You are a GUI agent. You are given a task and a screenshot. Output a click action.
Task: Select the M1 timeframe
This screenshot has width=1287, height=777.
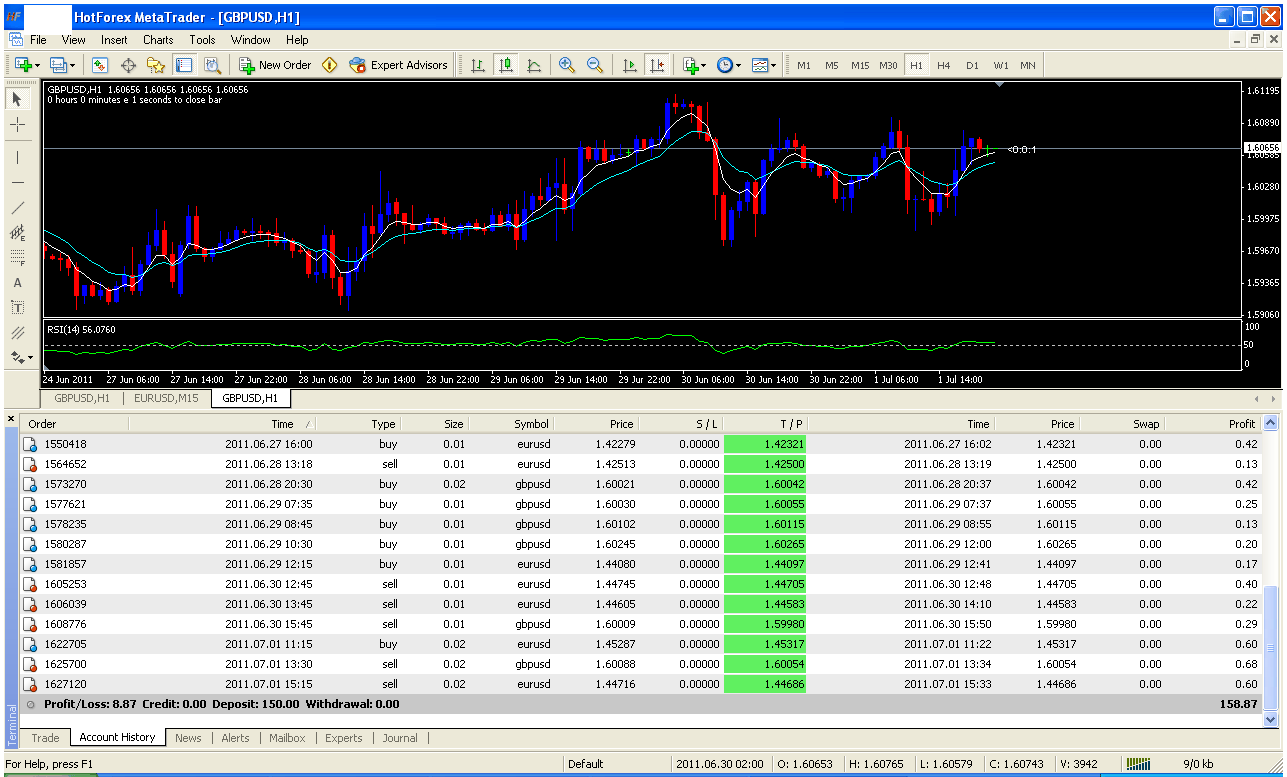[x=804, y=65]
